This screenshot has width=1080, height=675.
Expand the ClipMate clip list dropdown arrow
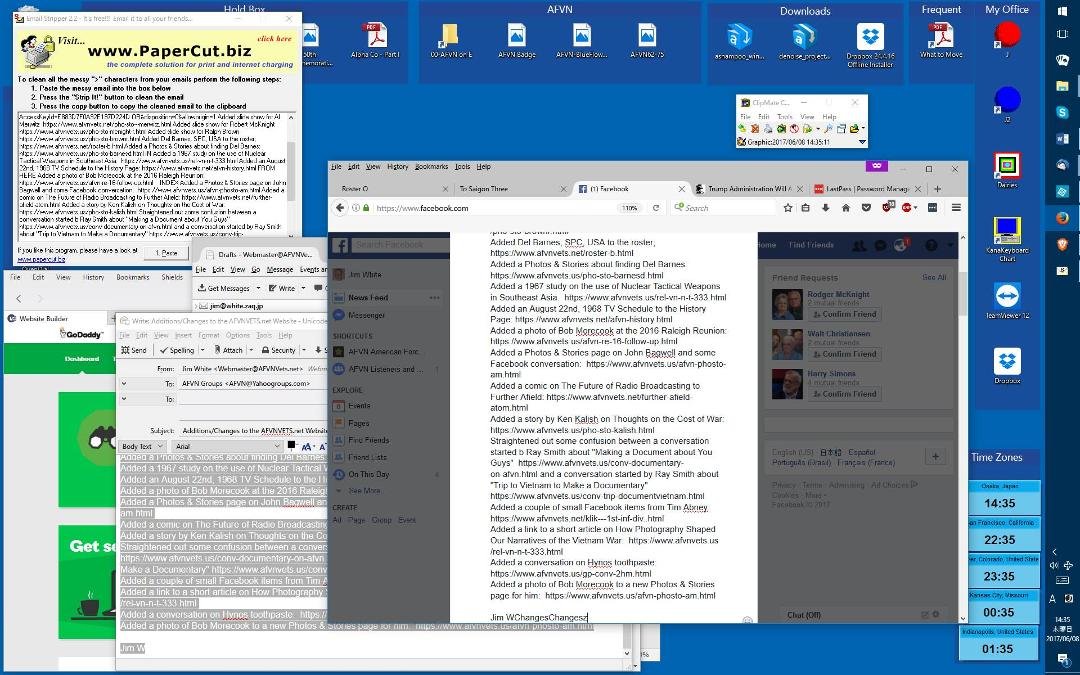(862, 142)
